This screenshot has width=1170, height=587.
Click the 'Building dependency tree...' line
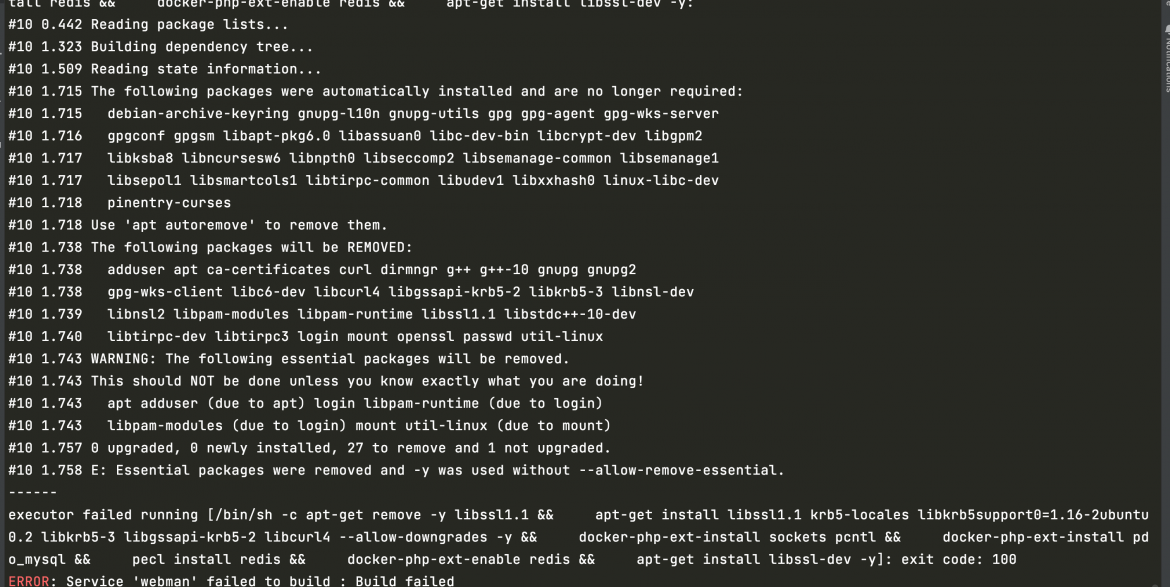[x=160, y=47]
